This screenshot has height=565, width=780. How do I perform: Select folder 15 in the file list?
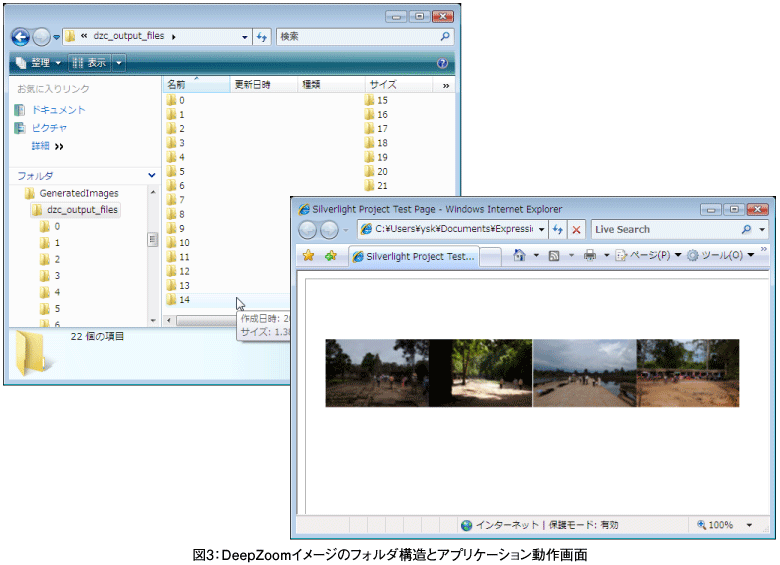pyautogui.click(x=376, y=100)
